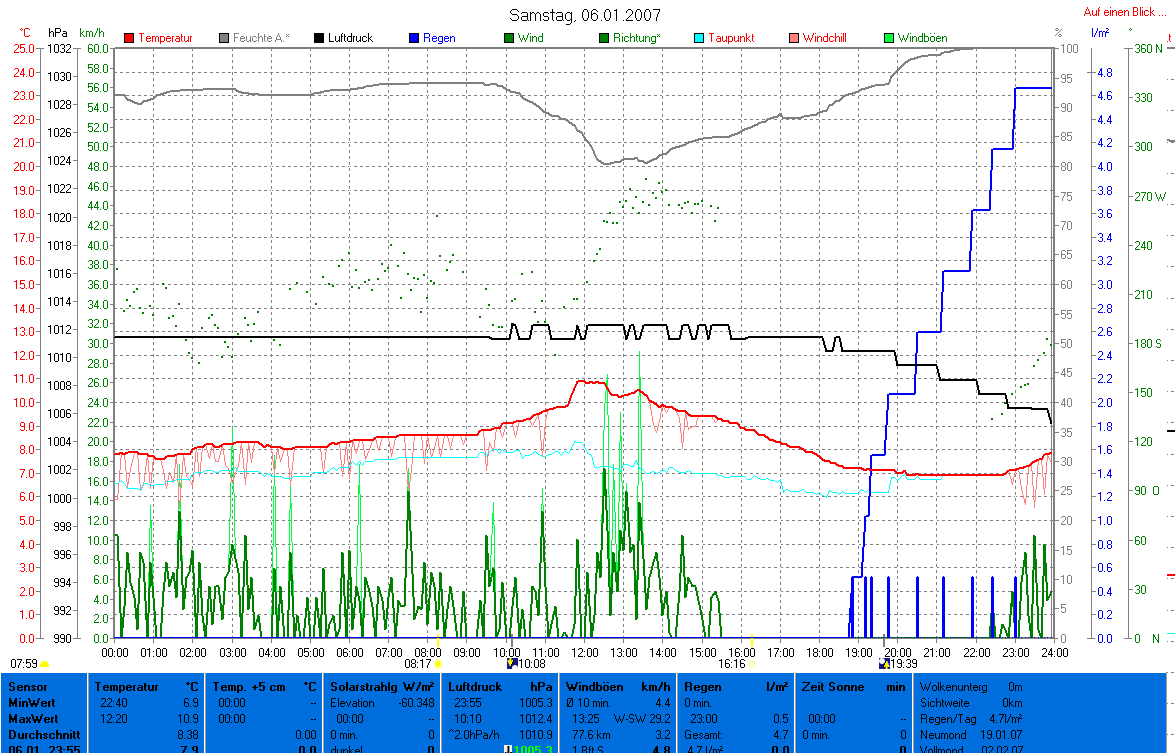
Task: Click the cyan Taupunkt legend icon
Action: [700, 38]
